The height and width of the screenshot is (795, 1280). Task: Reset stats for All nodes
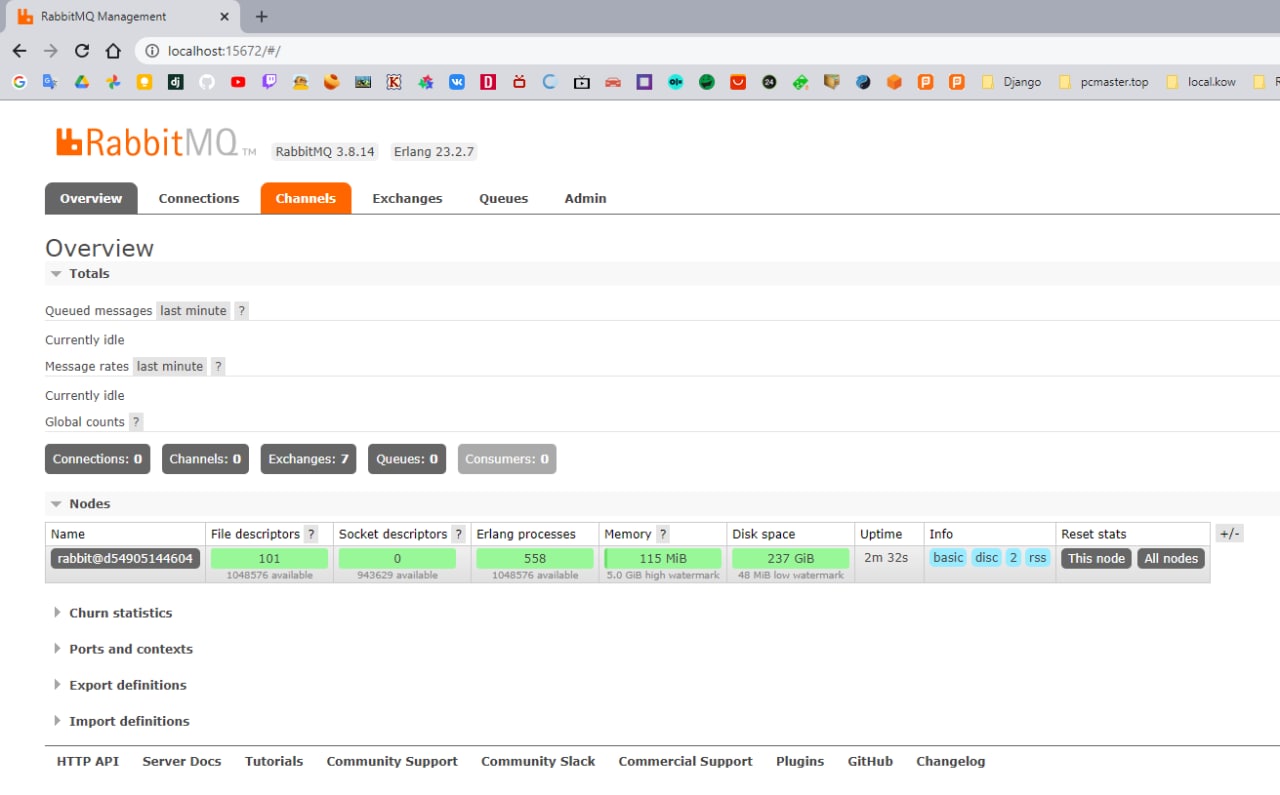pyautogui.click(x=1171, y=559)
